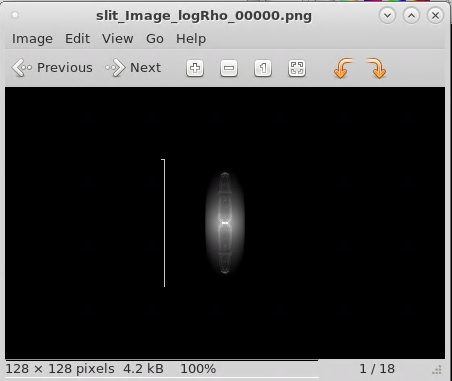Open the Edit menu
This screenshot has height=381, width=452.
77,39
